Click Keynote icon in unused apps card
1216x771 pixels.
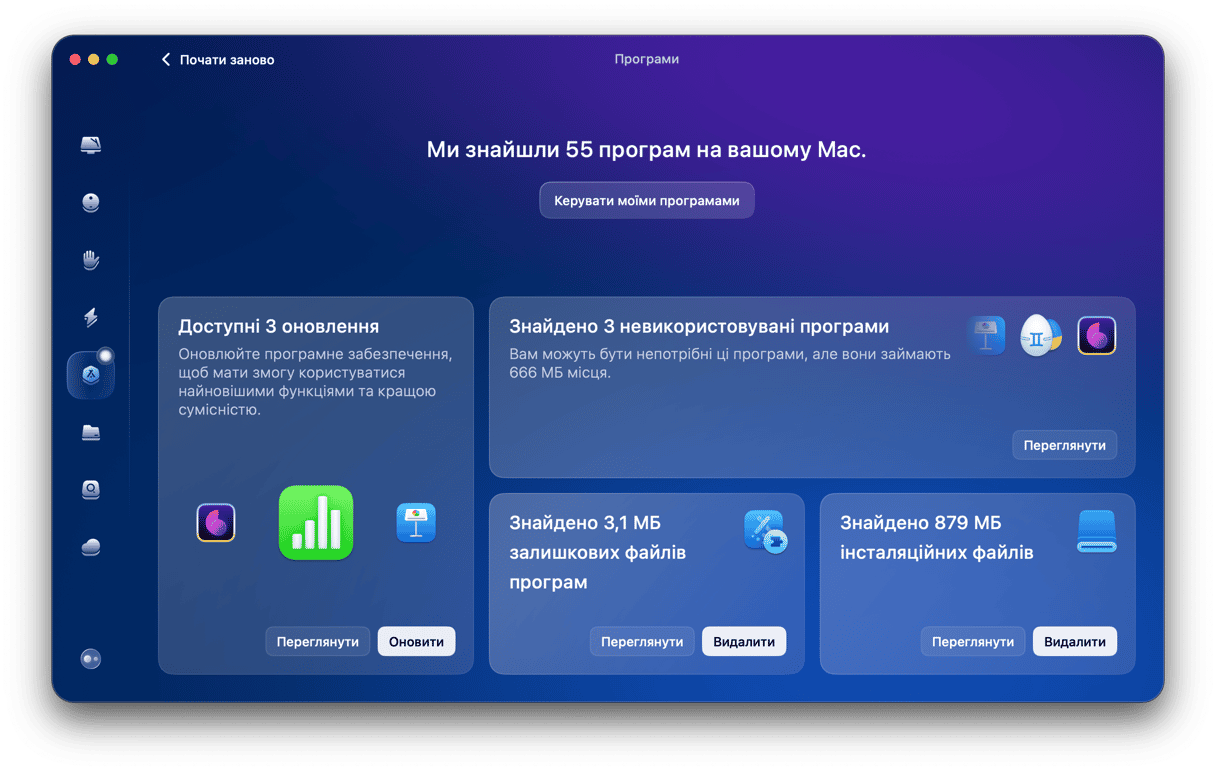(x=986, y=335)
